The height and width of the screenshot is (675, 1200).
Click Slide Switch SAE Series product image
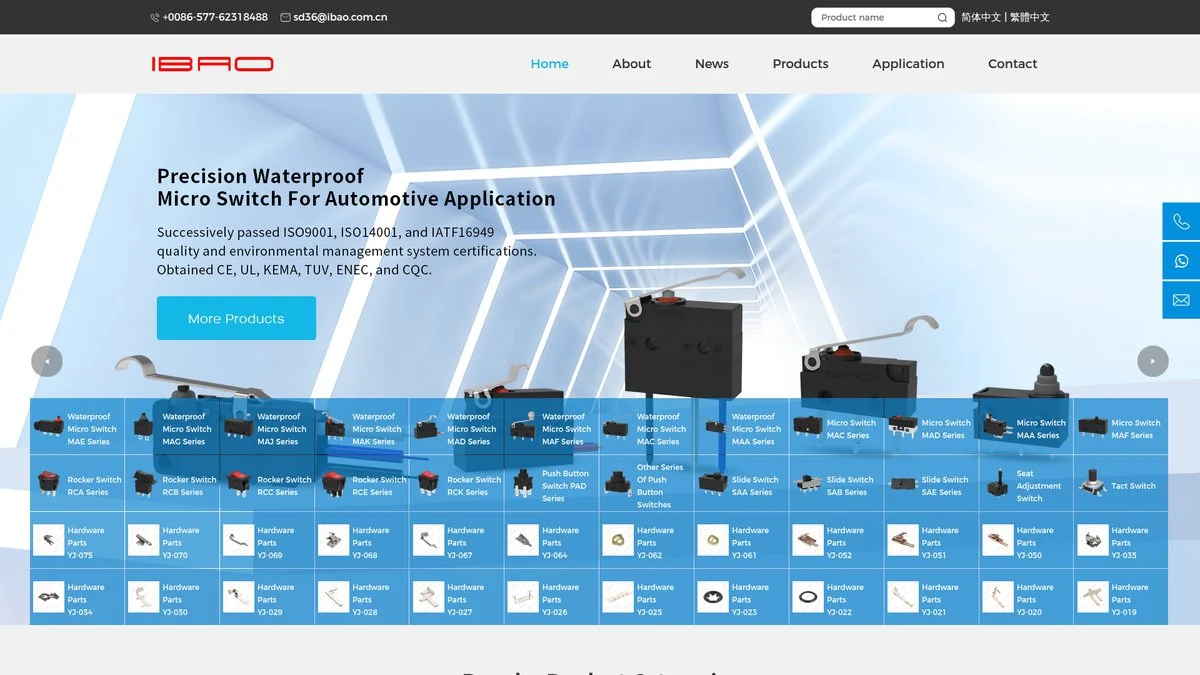903,484
